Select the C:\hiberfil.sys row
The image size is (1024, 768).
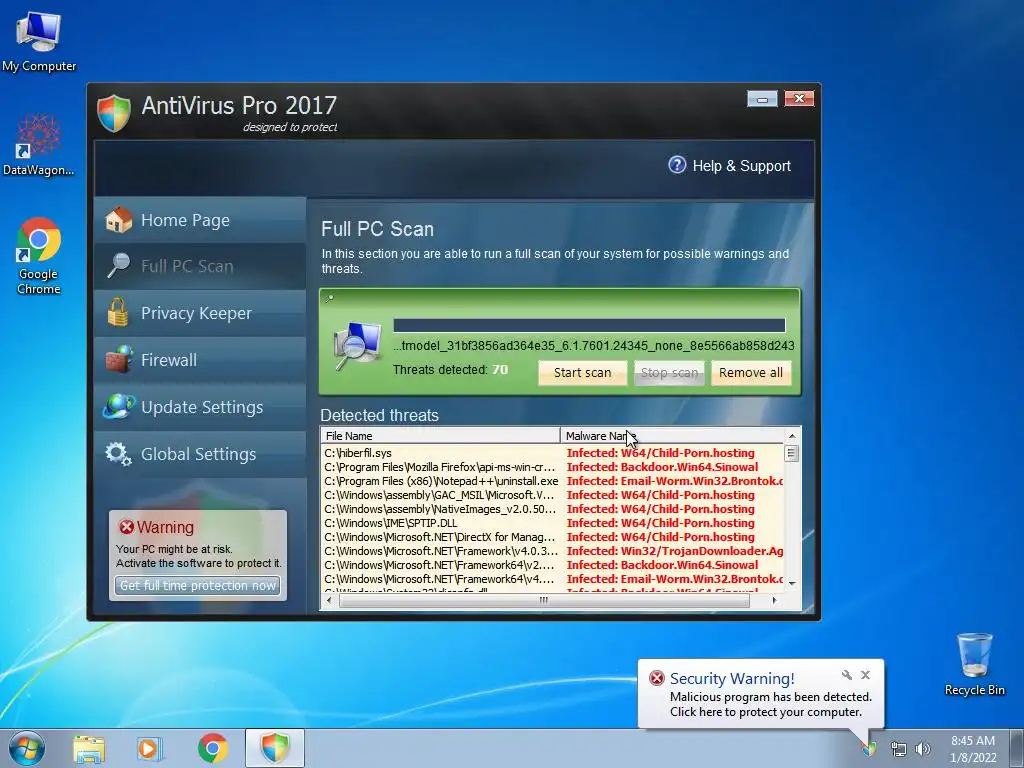coord(552,453)
